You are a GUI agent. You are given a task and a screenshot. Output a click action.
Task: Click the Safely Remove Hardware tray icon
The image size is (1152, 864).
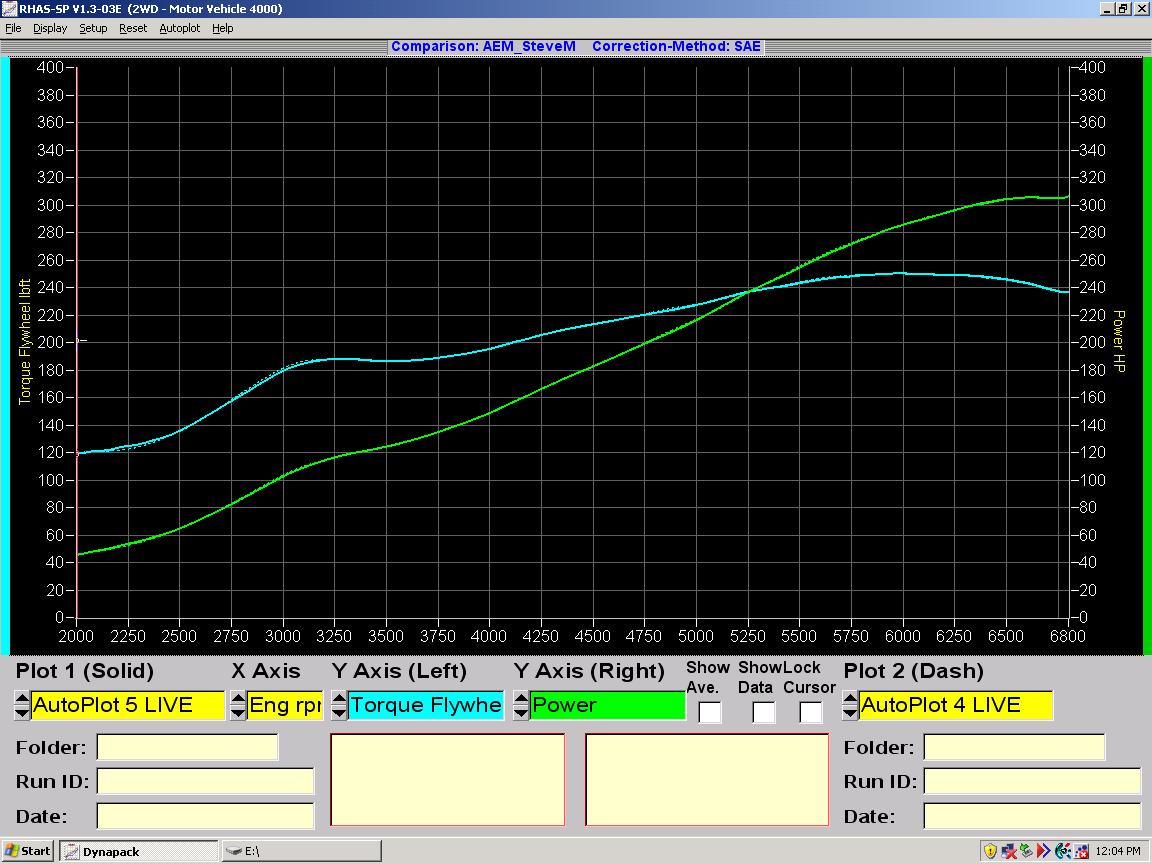click(1026, 851)
